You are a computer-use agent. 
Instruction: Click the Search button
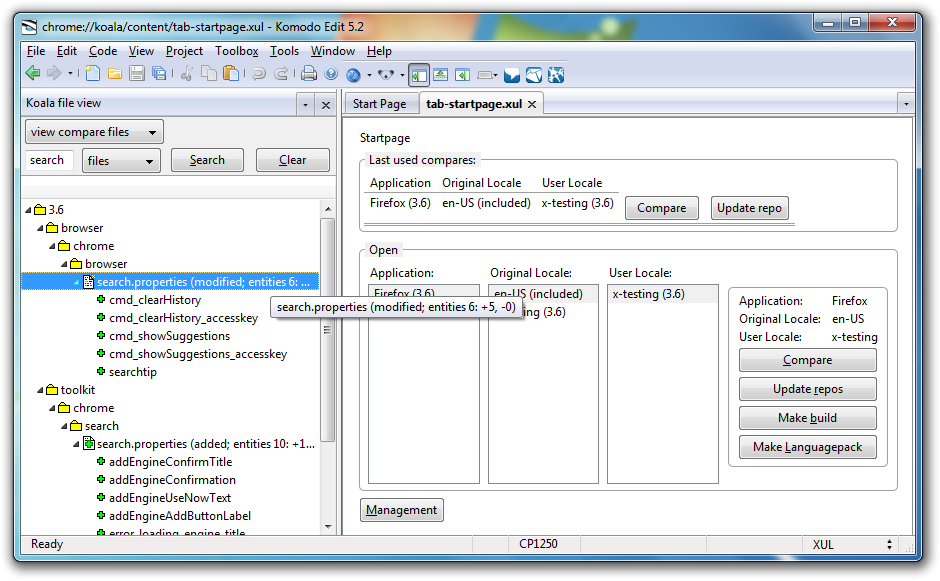207,160
